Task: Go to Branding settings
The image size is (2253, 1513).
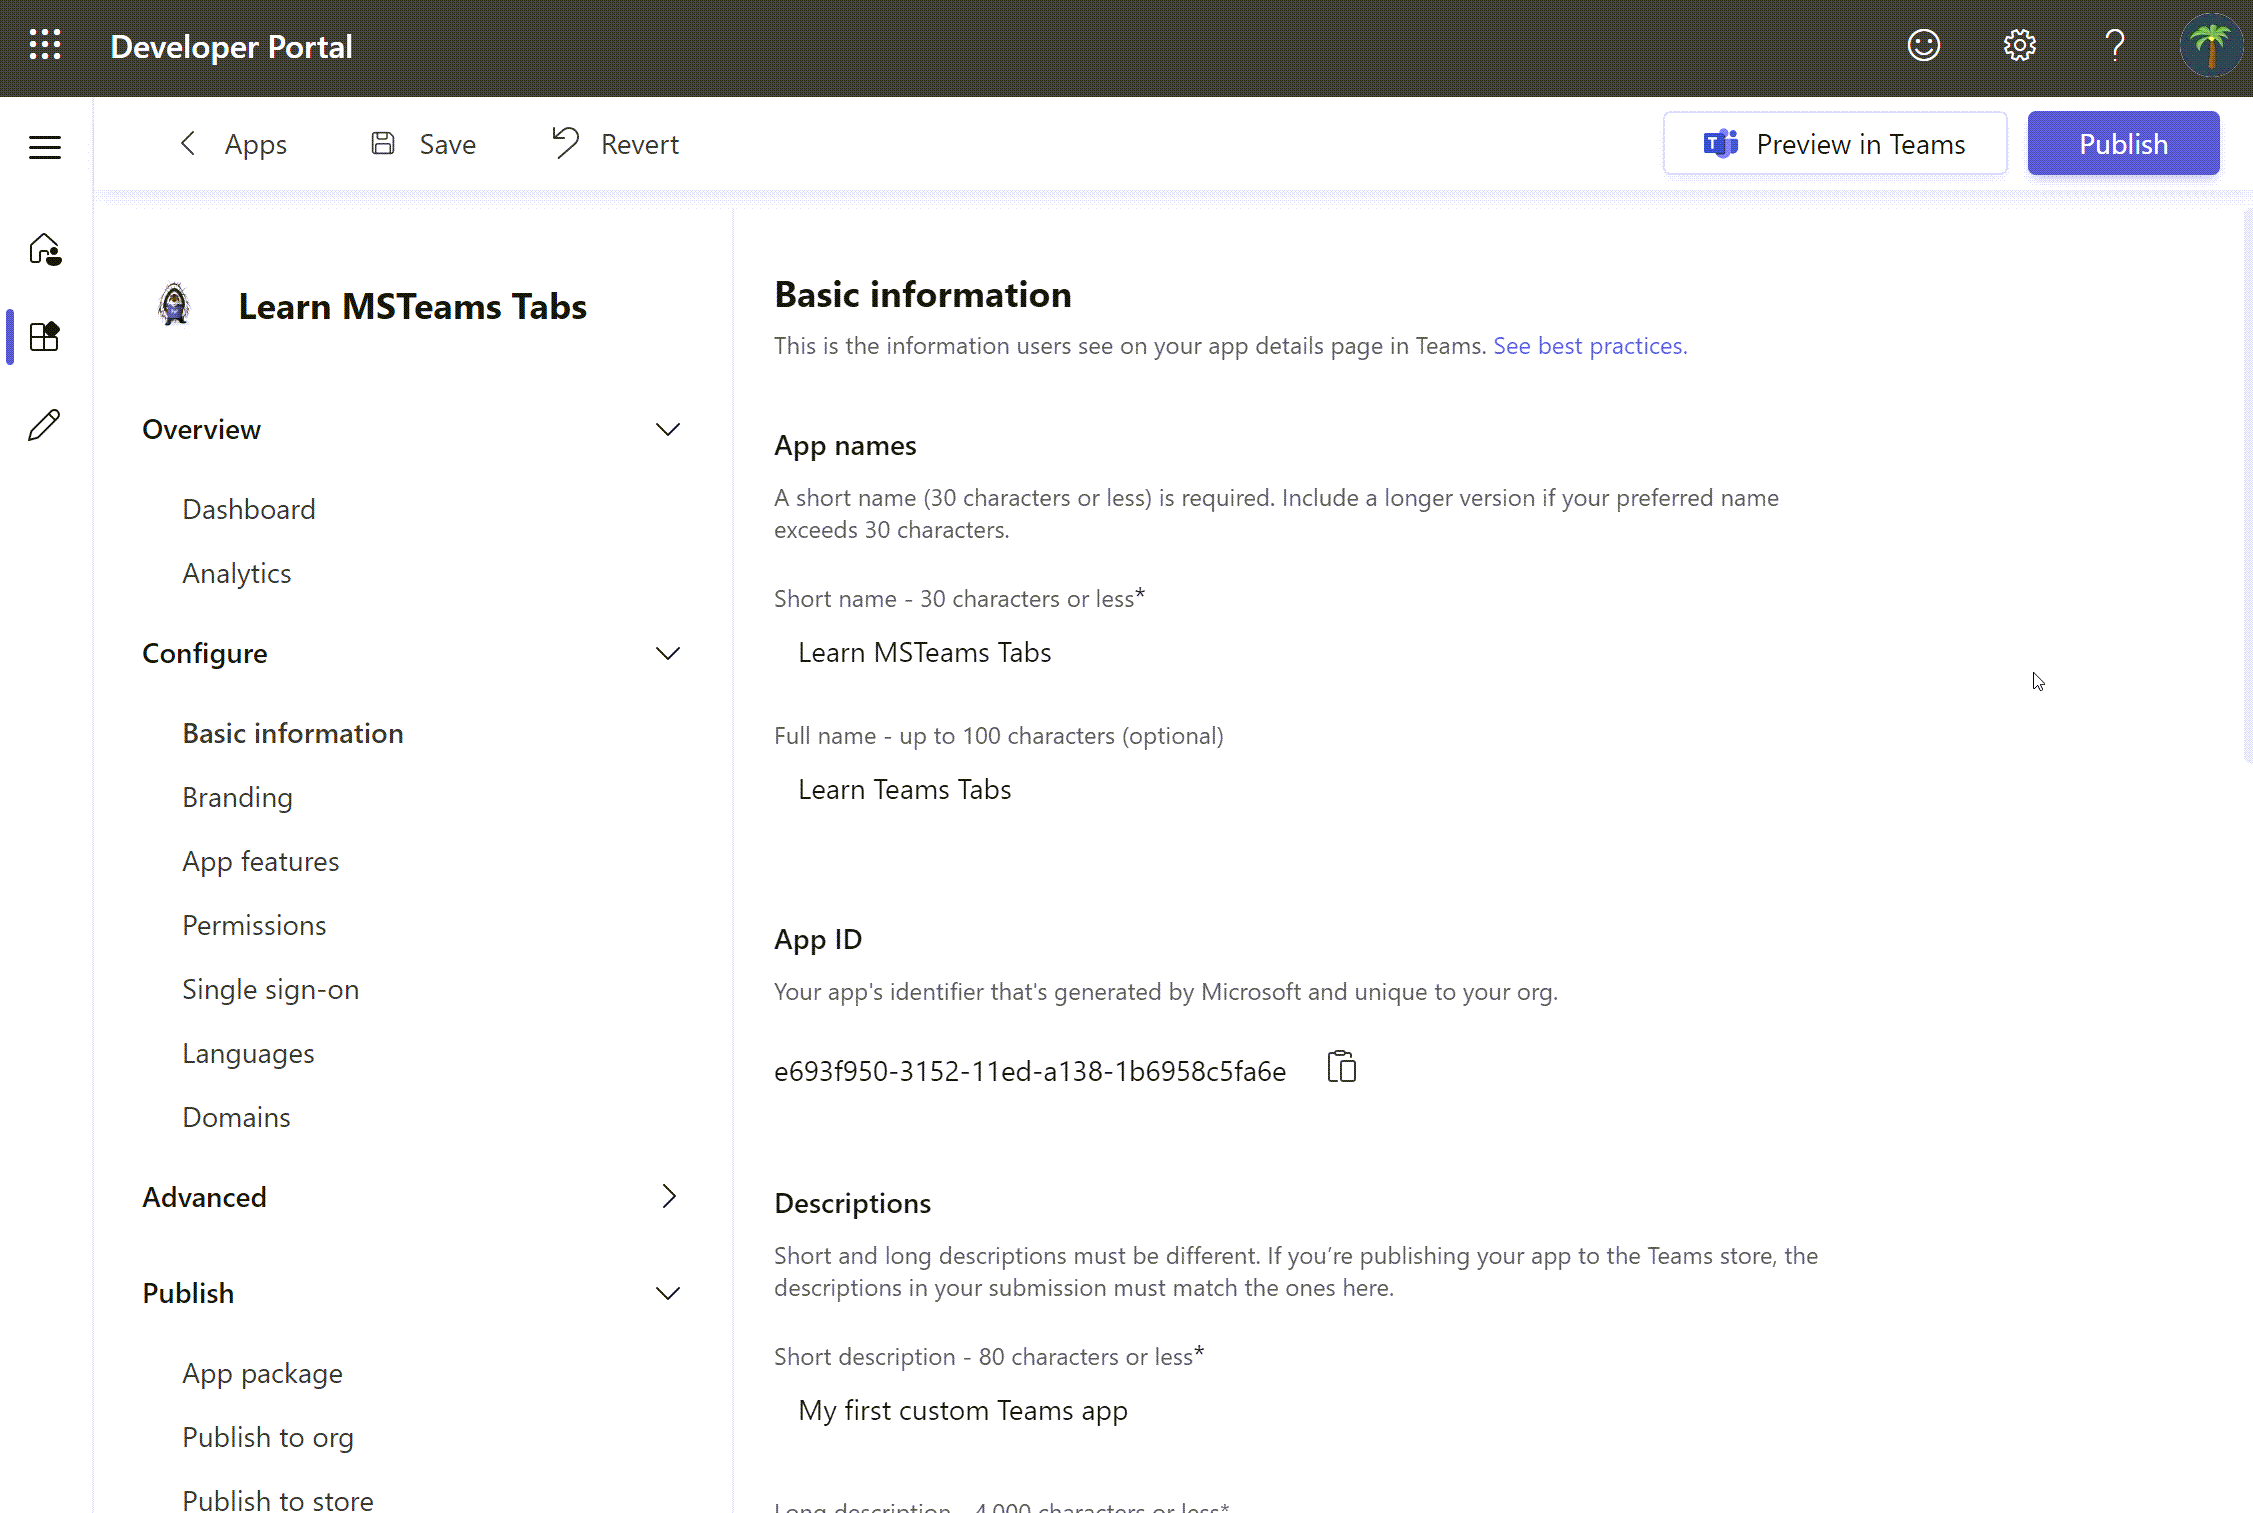Action: 237,797
